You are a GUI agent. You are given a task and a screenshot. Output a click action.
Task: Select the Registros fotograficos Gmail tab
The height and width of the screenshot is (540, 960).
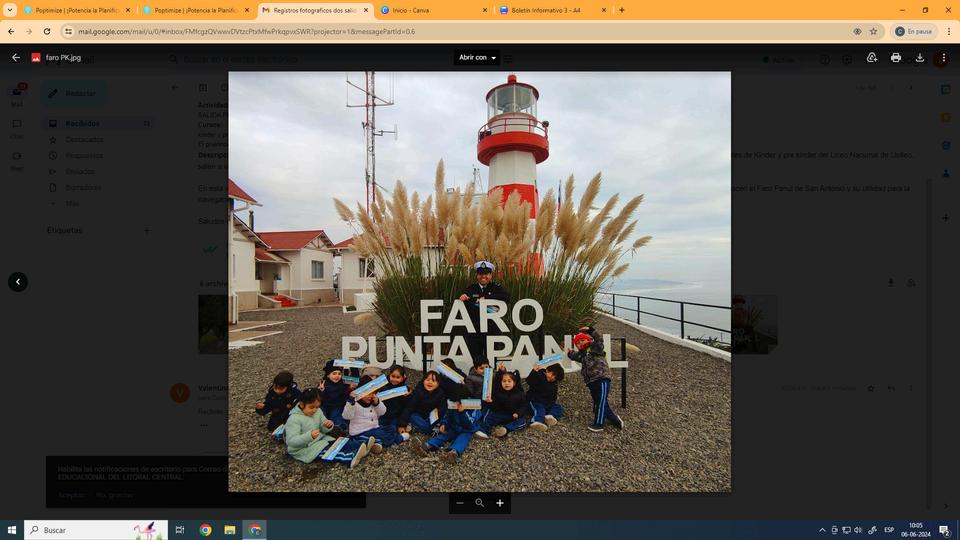coord(315,10)
